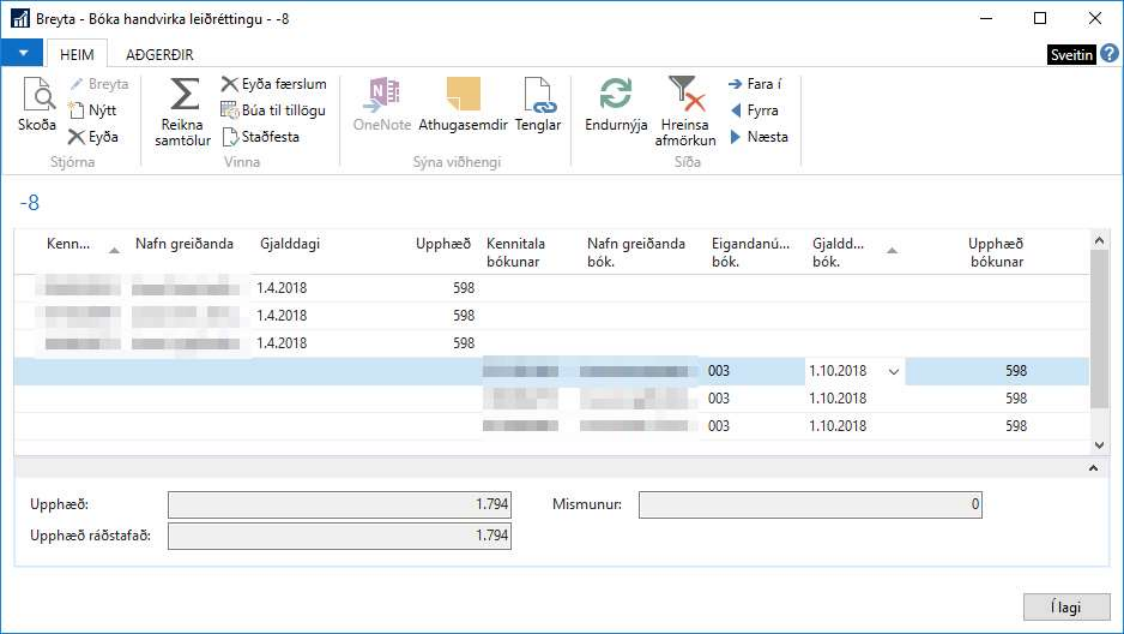
Task: Click the Mismunur value field
Action: click(x=810, y=505)
